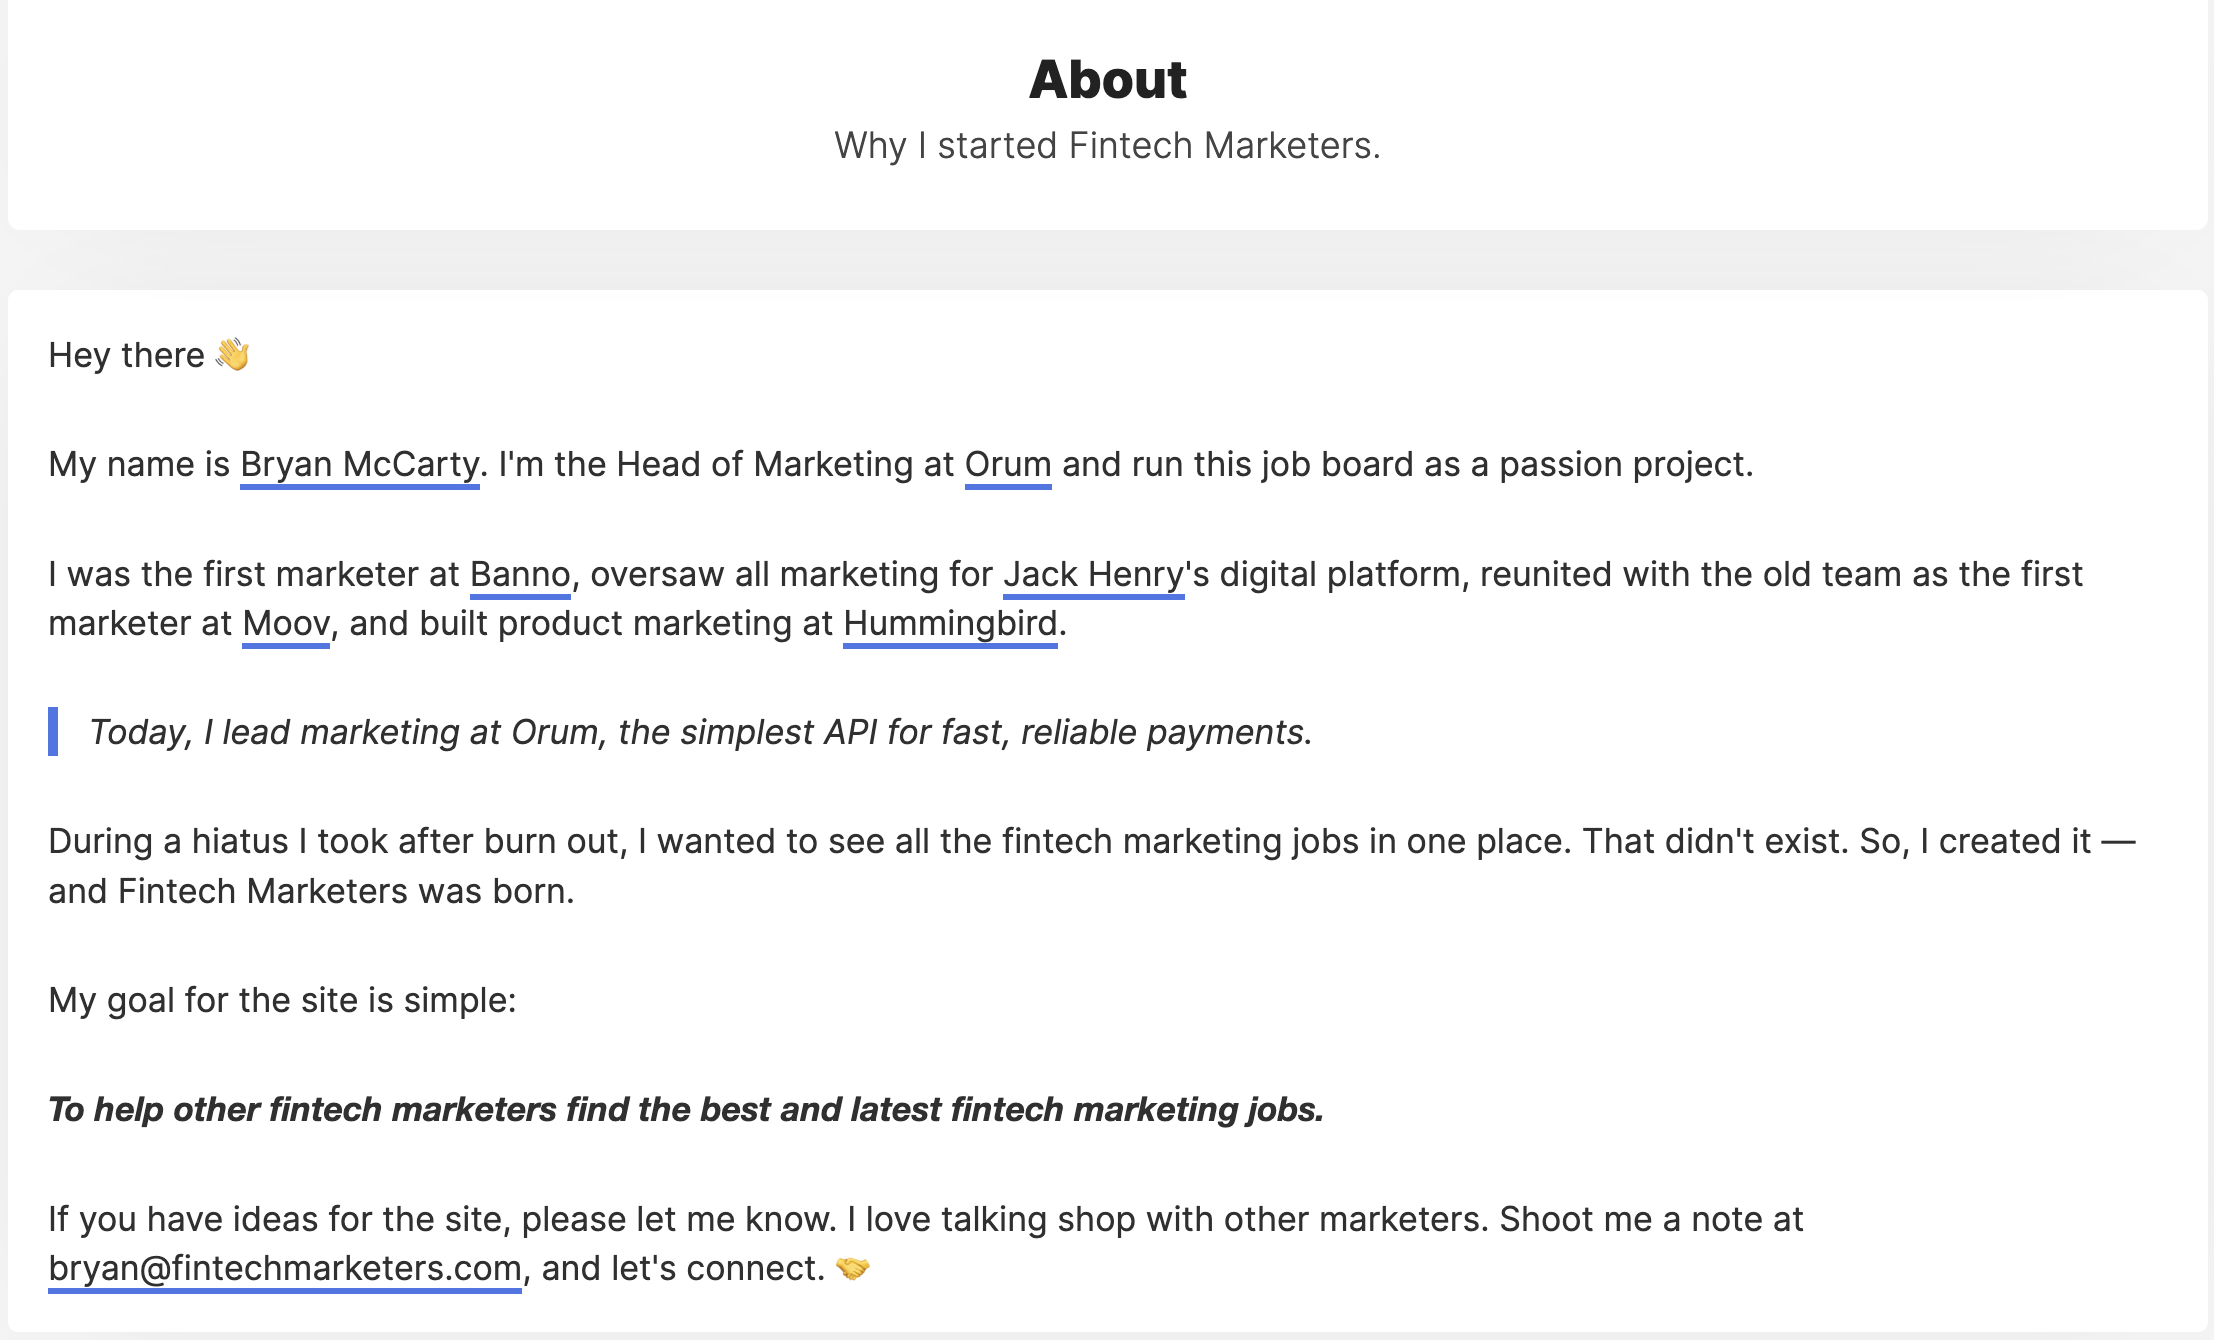Click 'My goal for the site is simple' text
This screenshot has height=1340, width=2214.
(282, 1001)
